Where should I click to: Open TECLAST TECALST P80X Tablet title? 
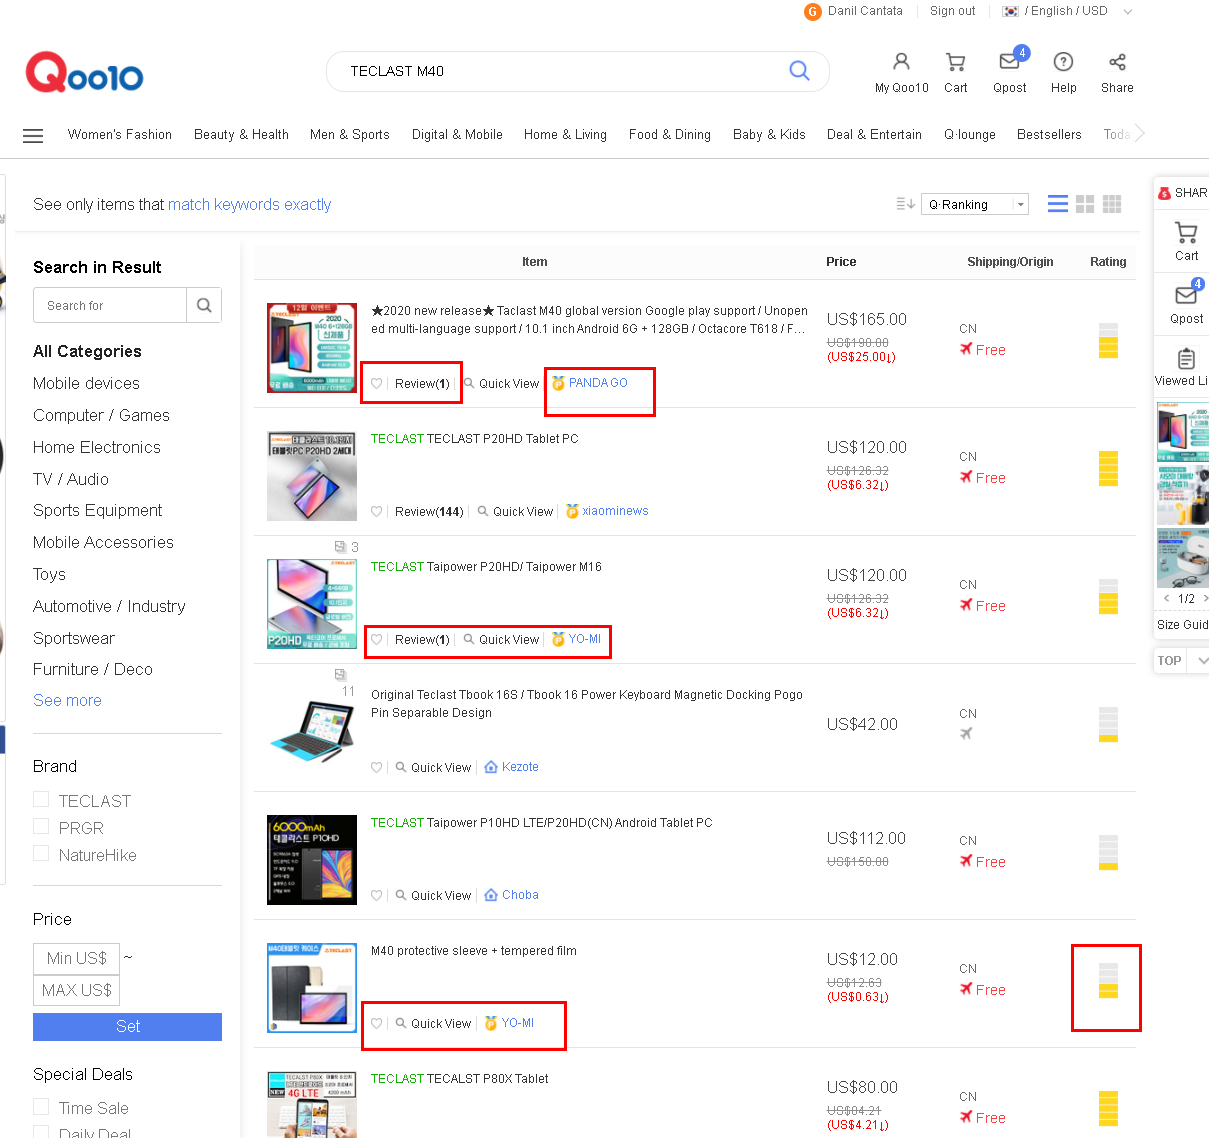coord(460,1079)
